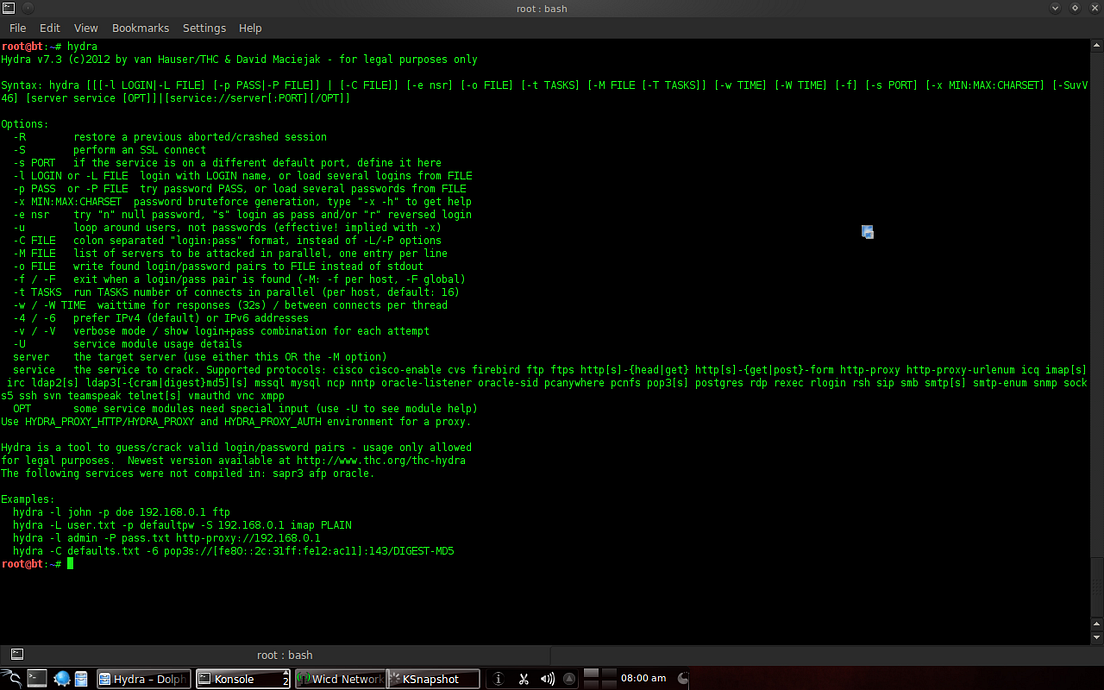
Task: Expand hidden system tray icons with the arrow
Action: click(568, 678)
